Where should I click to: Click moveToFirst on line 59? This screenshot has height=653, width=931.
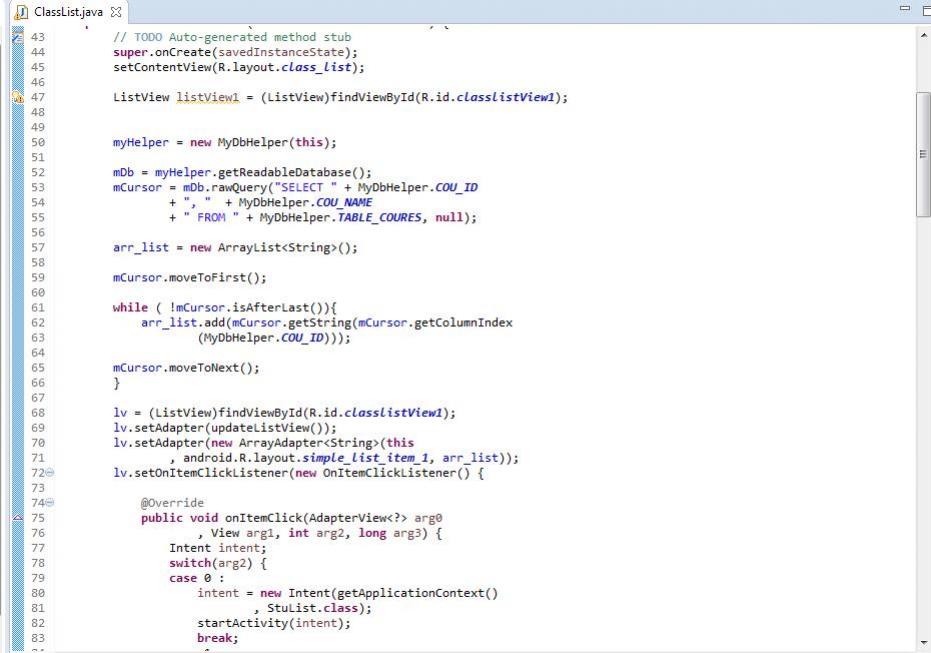pos(208,278)
